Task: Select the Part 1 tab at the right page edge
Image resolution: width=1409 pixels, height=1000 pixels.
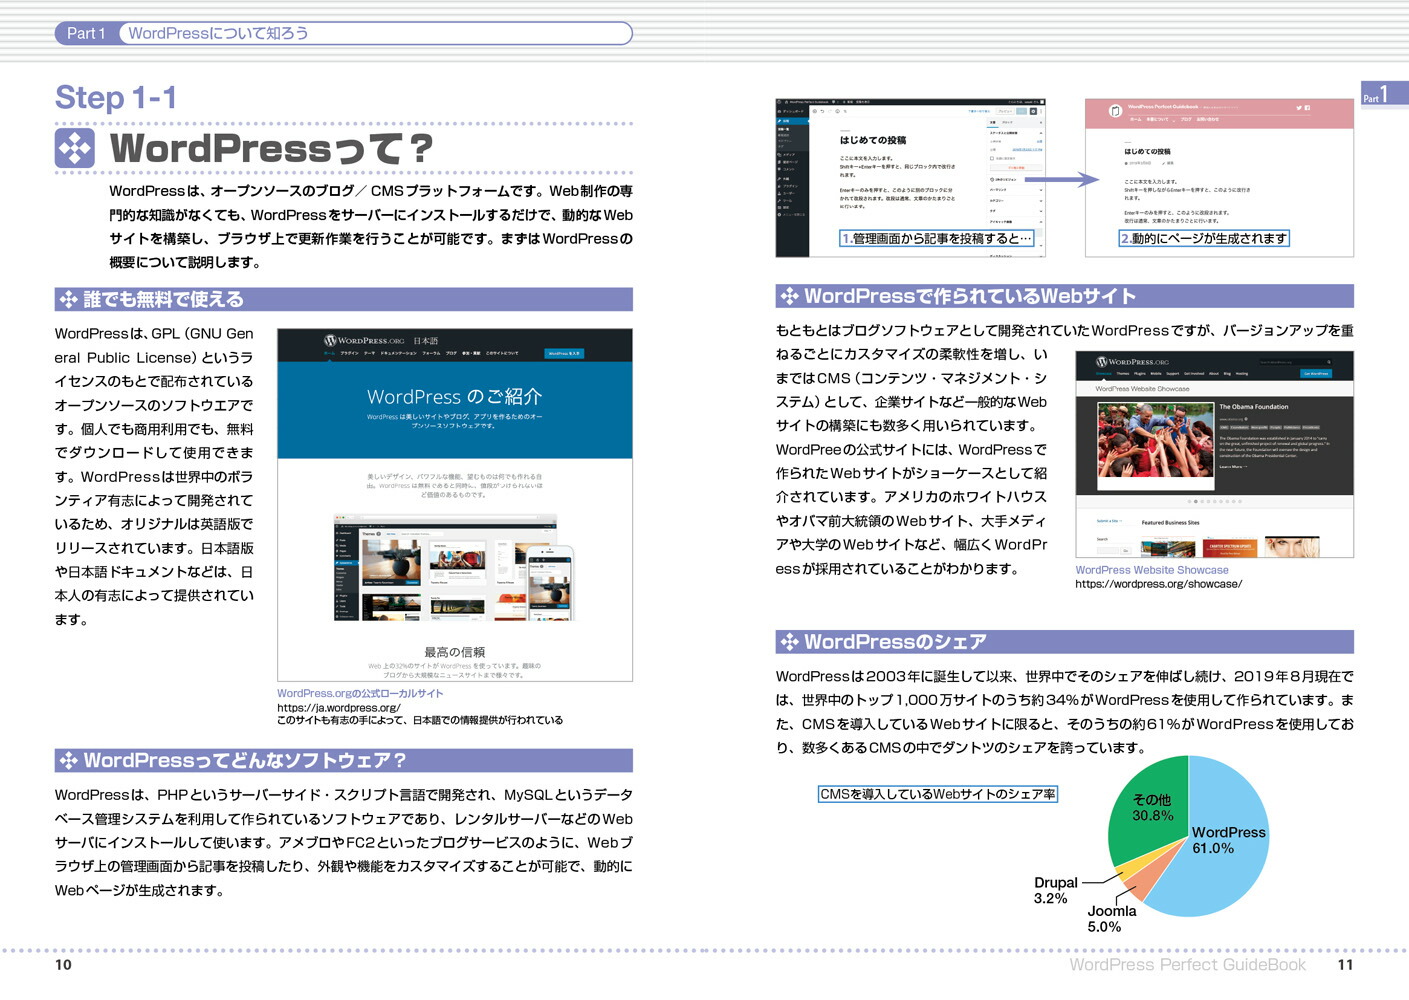Action: (1383, 94)
